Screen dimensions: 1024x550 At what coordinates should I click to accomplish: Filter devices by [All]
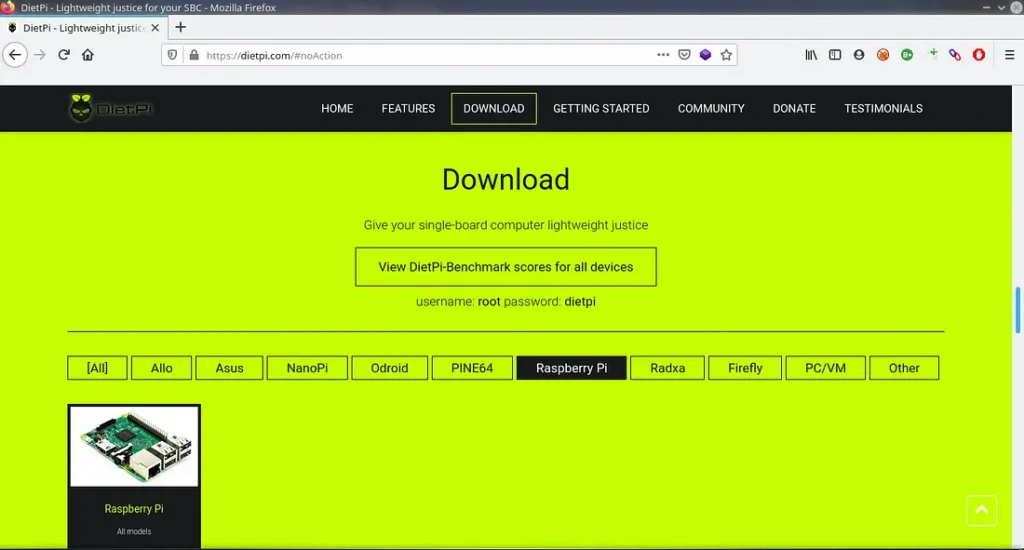pyautogui.click(x=97, y=368)
